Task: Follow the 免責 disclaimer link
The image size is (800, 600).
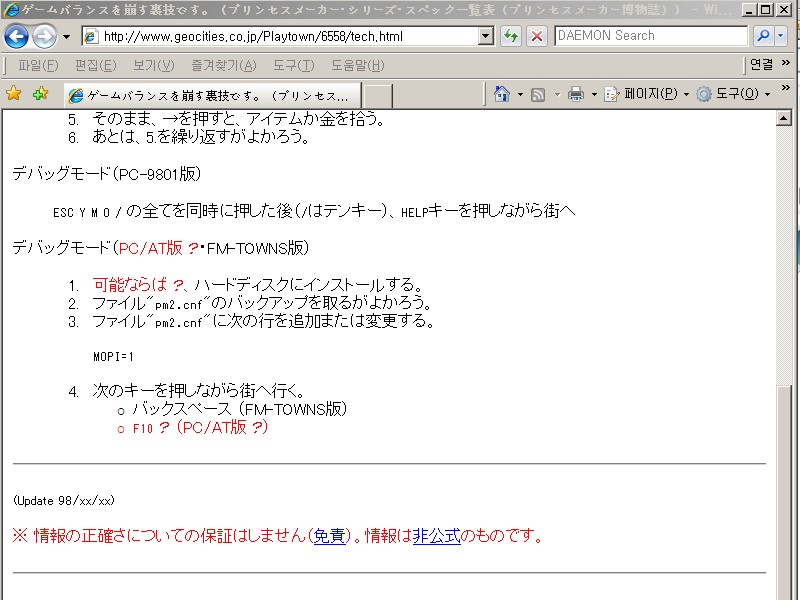Action: click(x=330, y=536)
